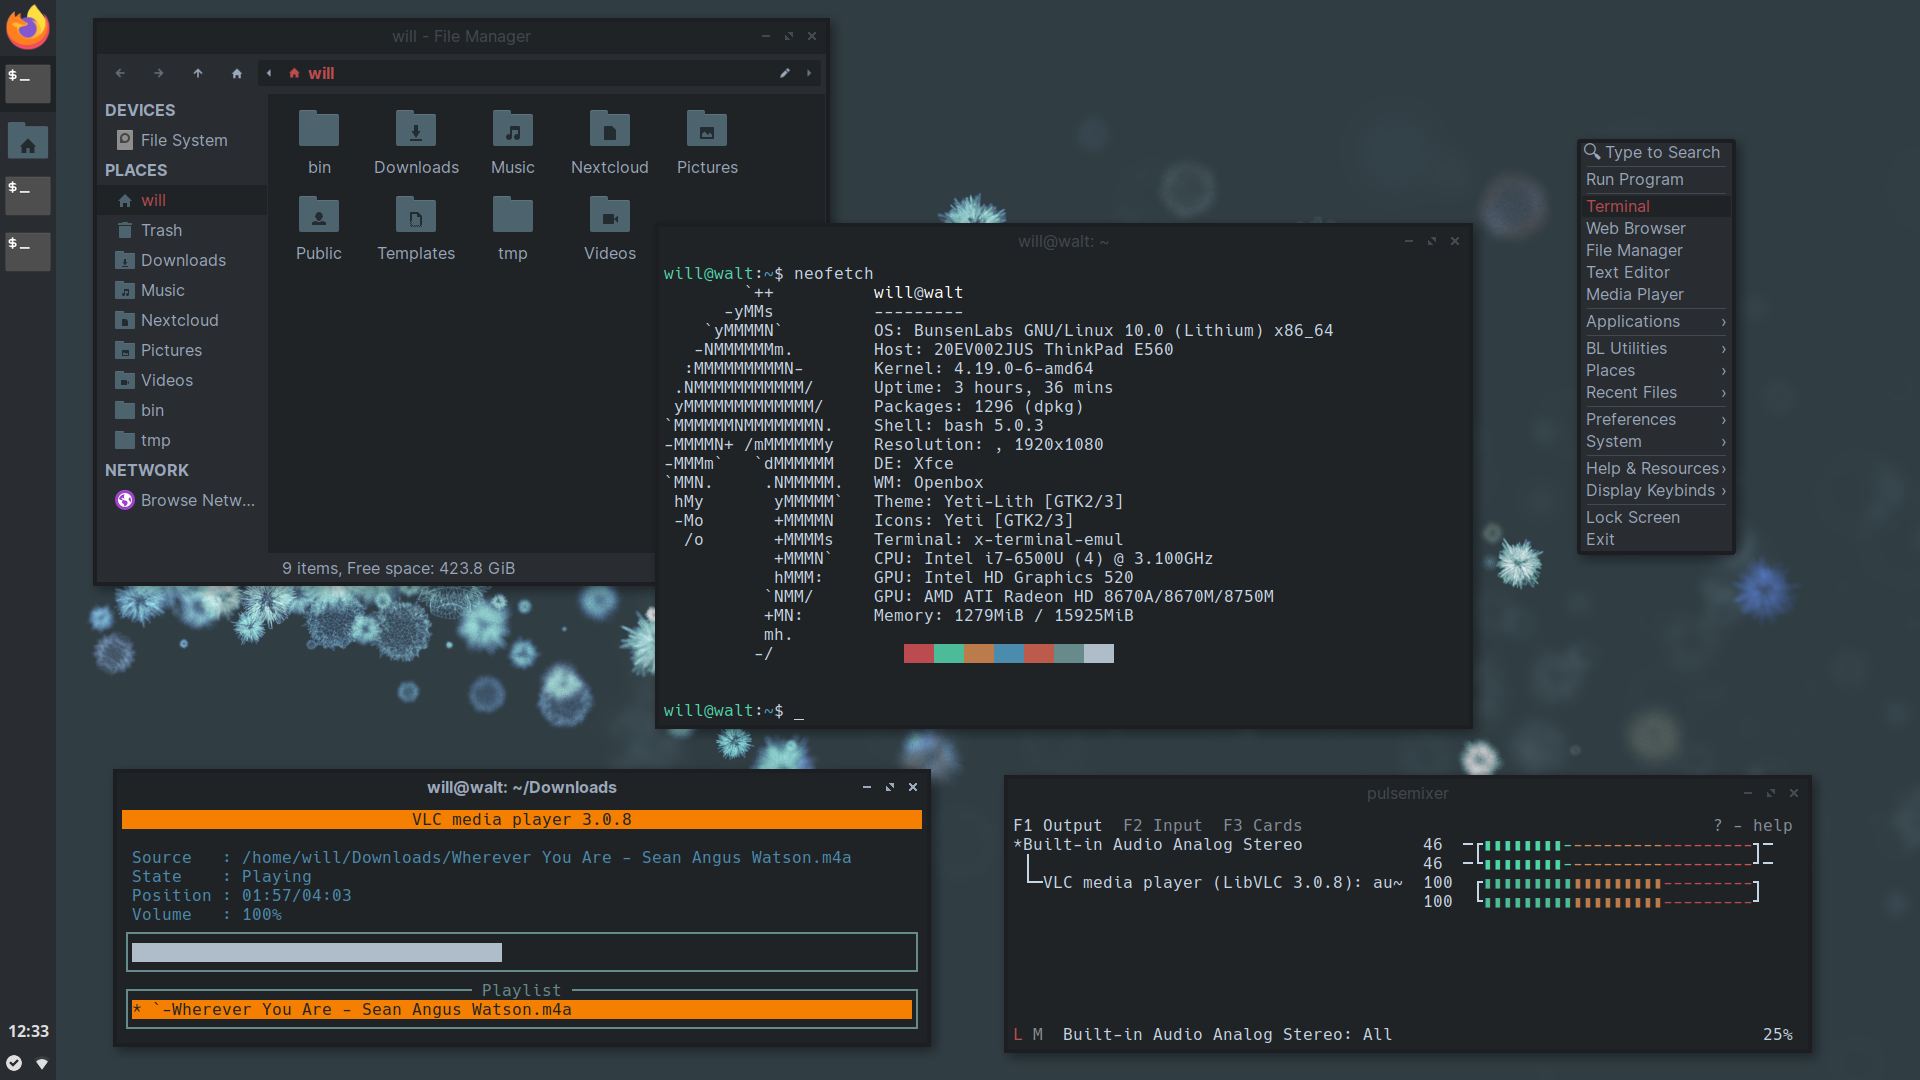Open the Videos folder icon
1920x1080 pixels.
[609, 216]
